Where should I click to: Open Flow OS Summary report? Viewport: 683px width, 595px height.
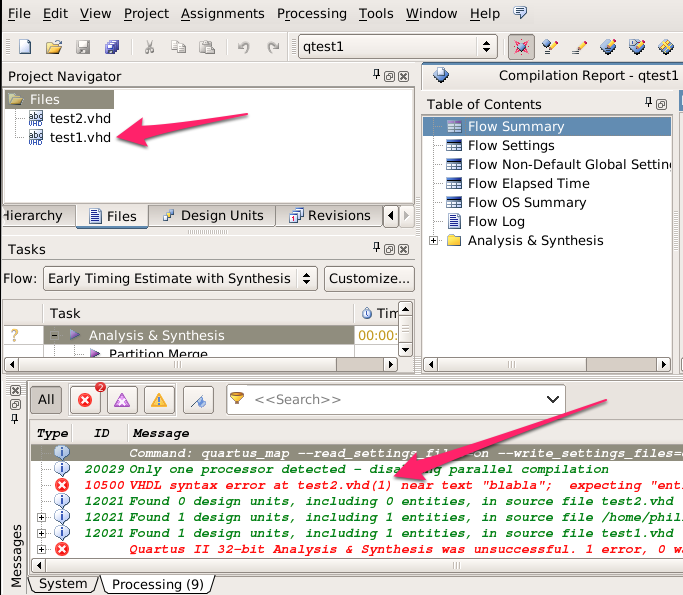click(x=527, y=203)
